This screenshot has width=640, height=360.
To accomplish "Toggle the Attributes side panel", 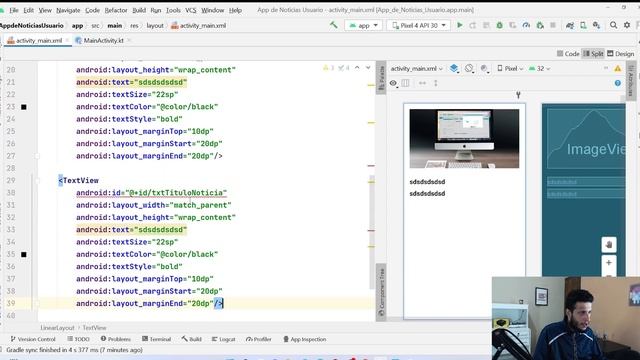I will (631, 80).
